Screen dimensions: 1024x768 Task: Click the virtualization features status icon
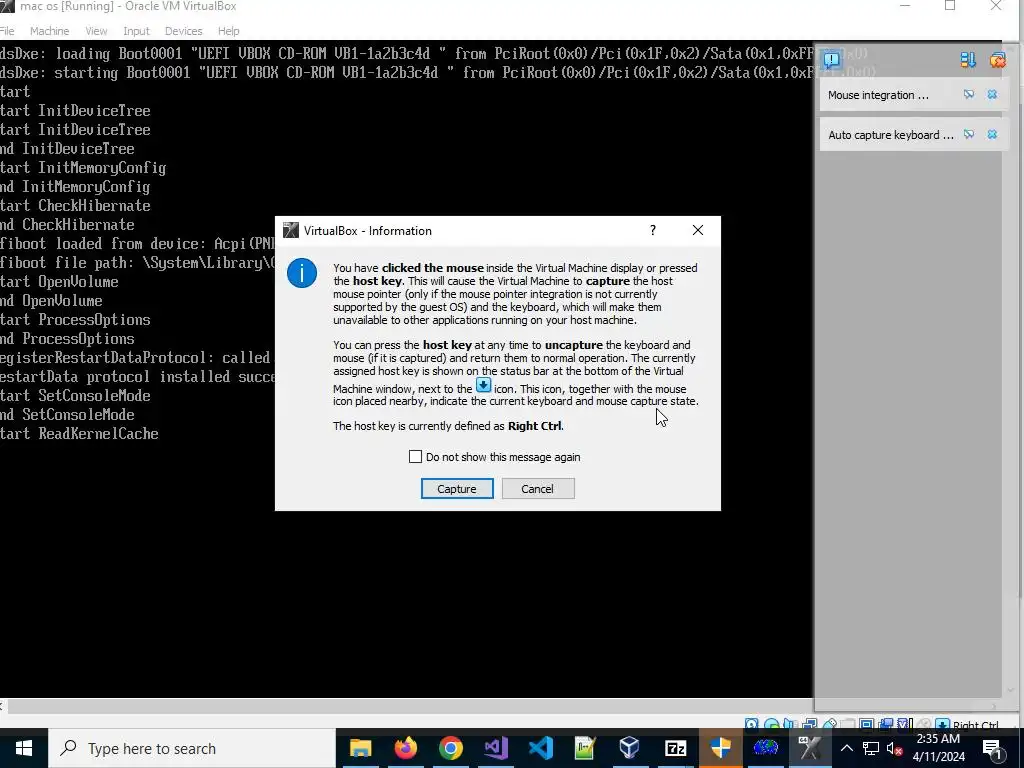[x=904, y=724]
